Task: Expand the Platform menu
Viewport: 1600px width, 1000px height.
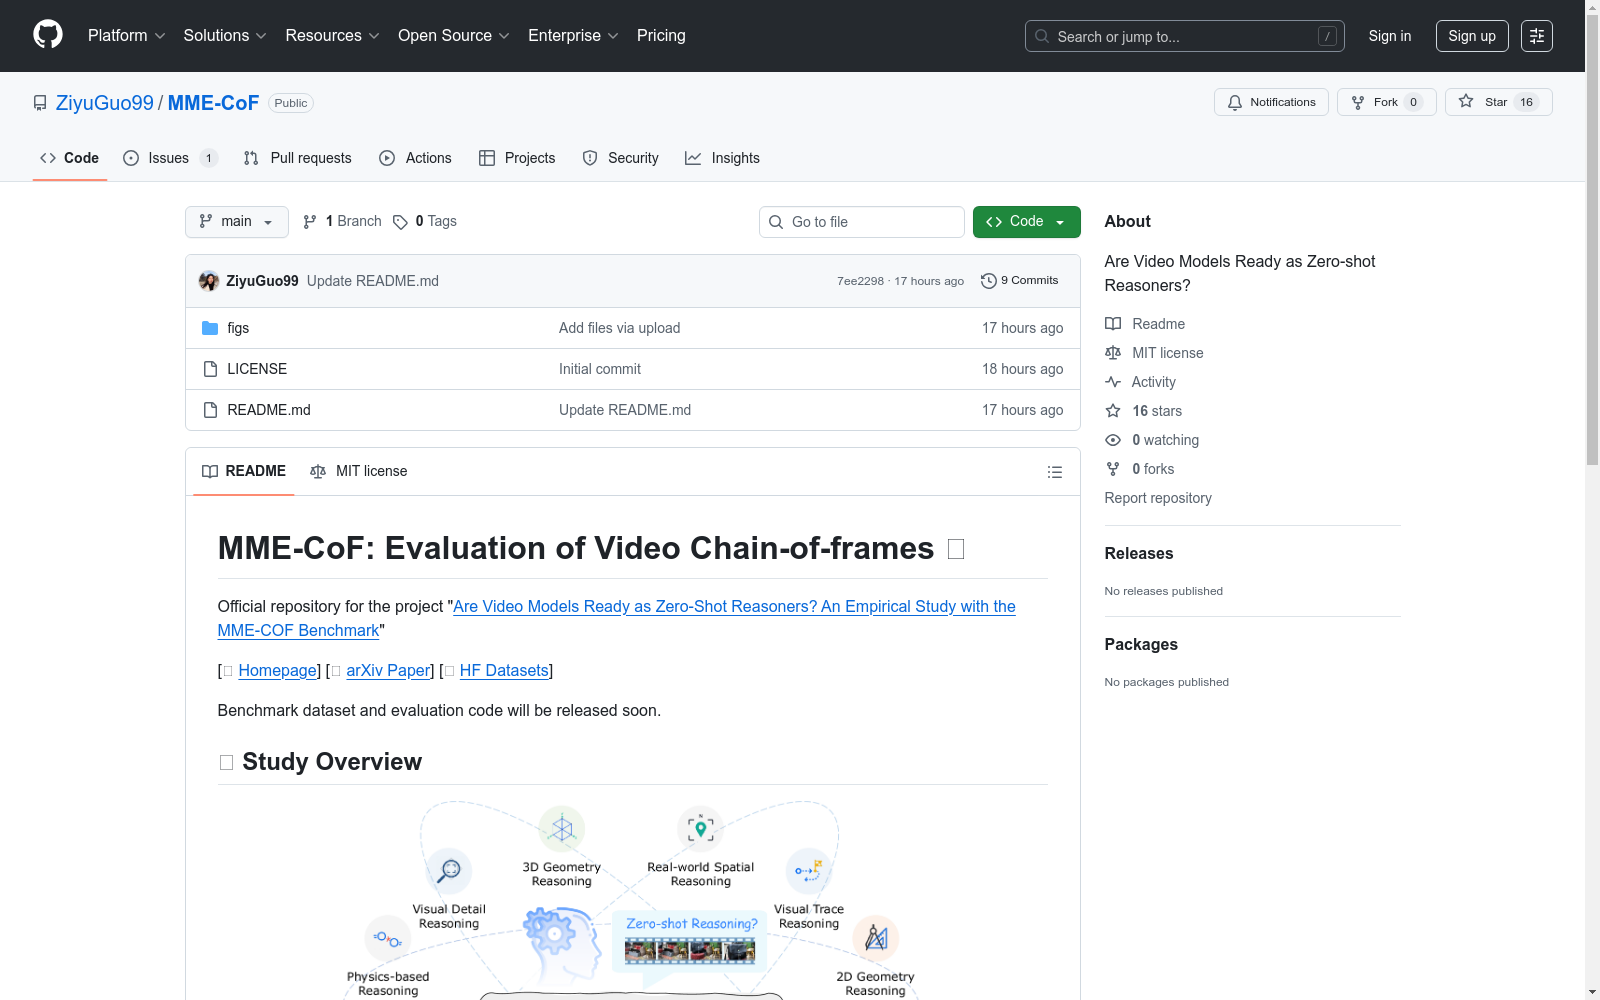Action: [127, 36]
